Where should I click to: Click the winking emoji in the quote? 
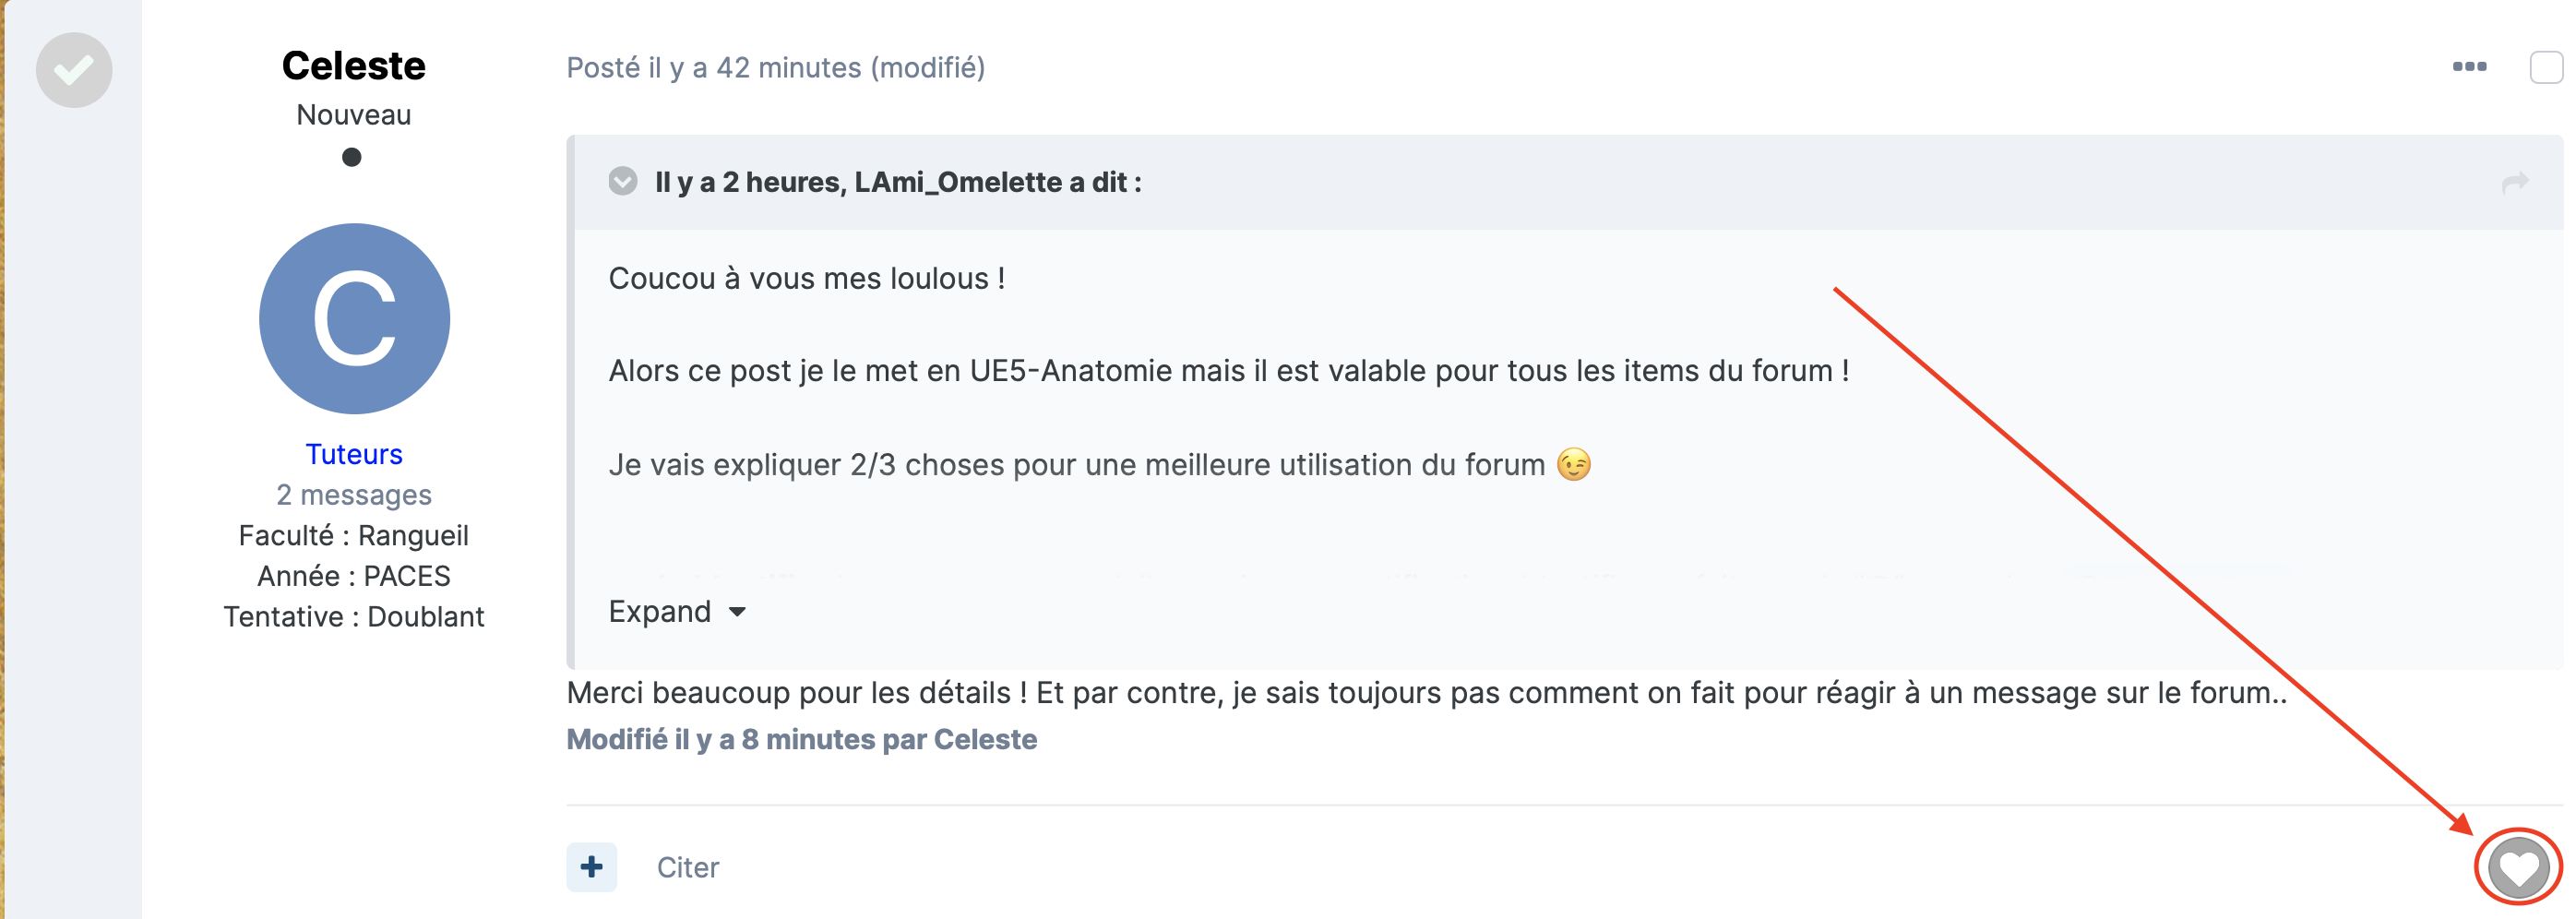point(1573,465)
